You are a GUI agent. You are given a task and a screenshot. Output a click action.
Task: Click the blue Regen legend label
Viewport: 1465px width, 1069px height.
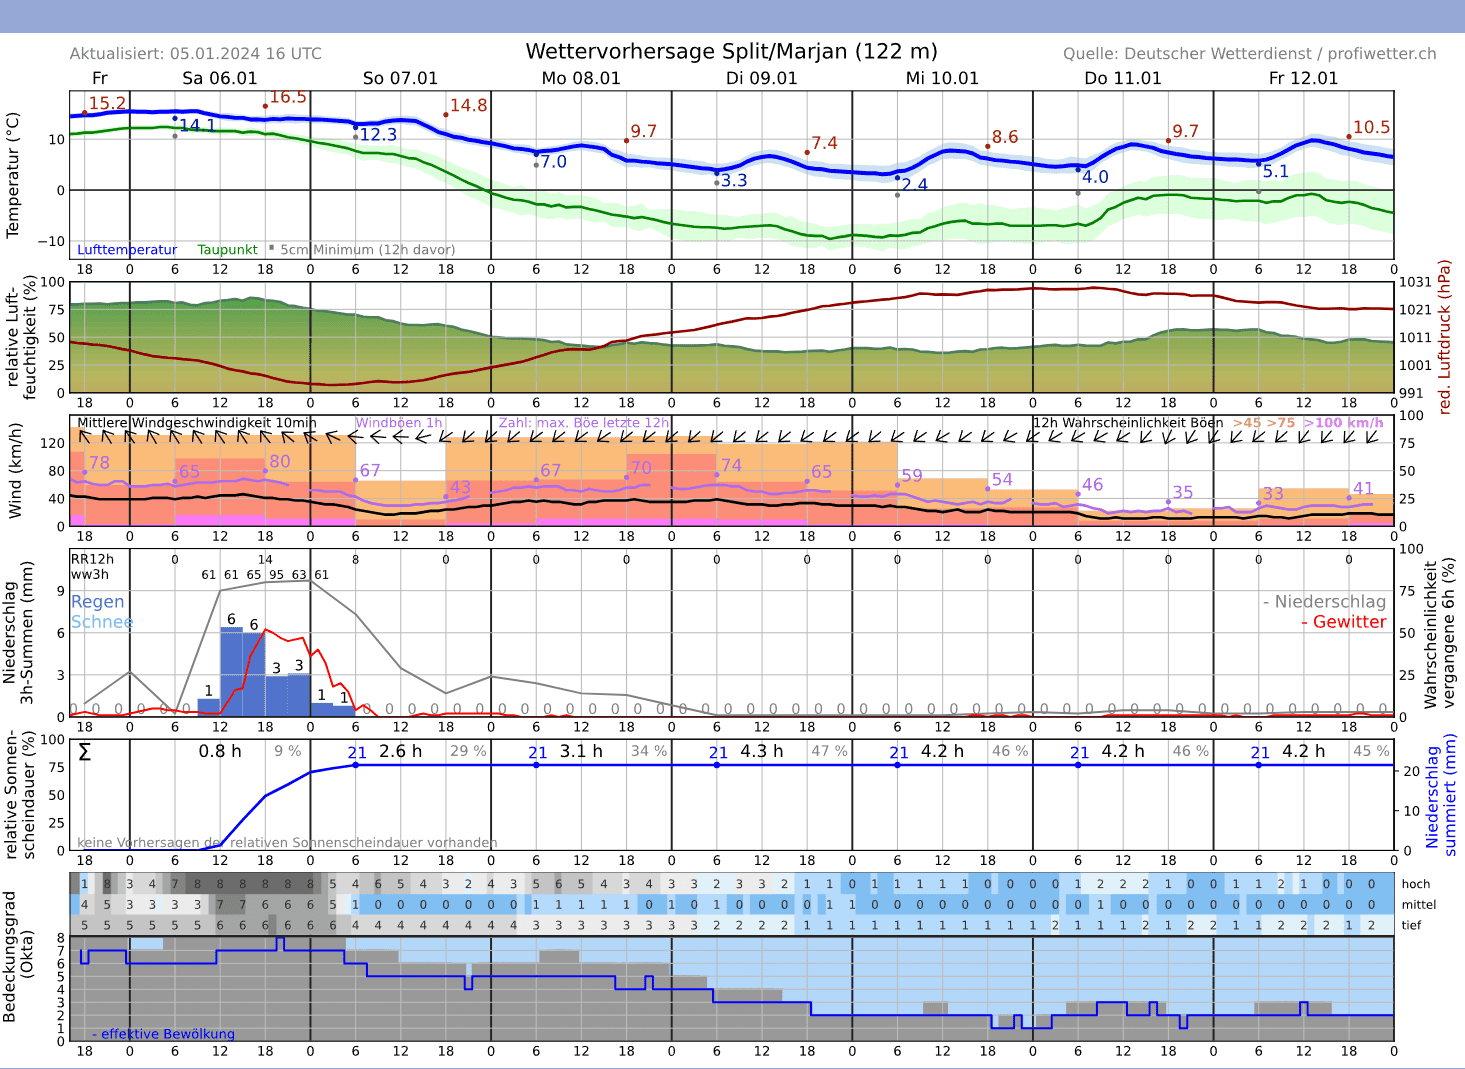coord(97,602)
